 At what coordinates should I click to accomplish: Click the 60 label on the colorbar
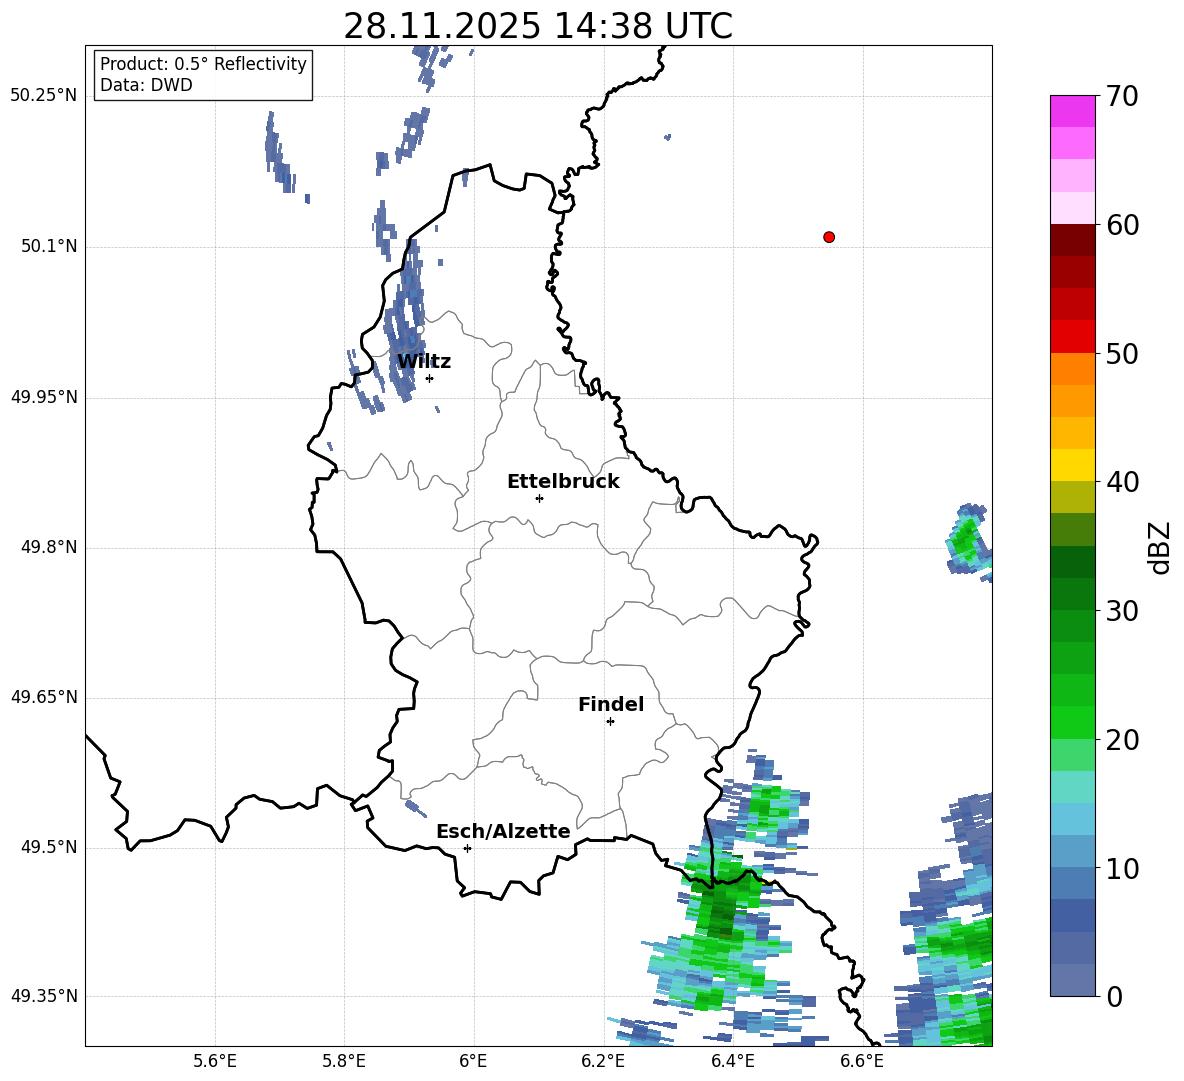point(1122,225)
